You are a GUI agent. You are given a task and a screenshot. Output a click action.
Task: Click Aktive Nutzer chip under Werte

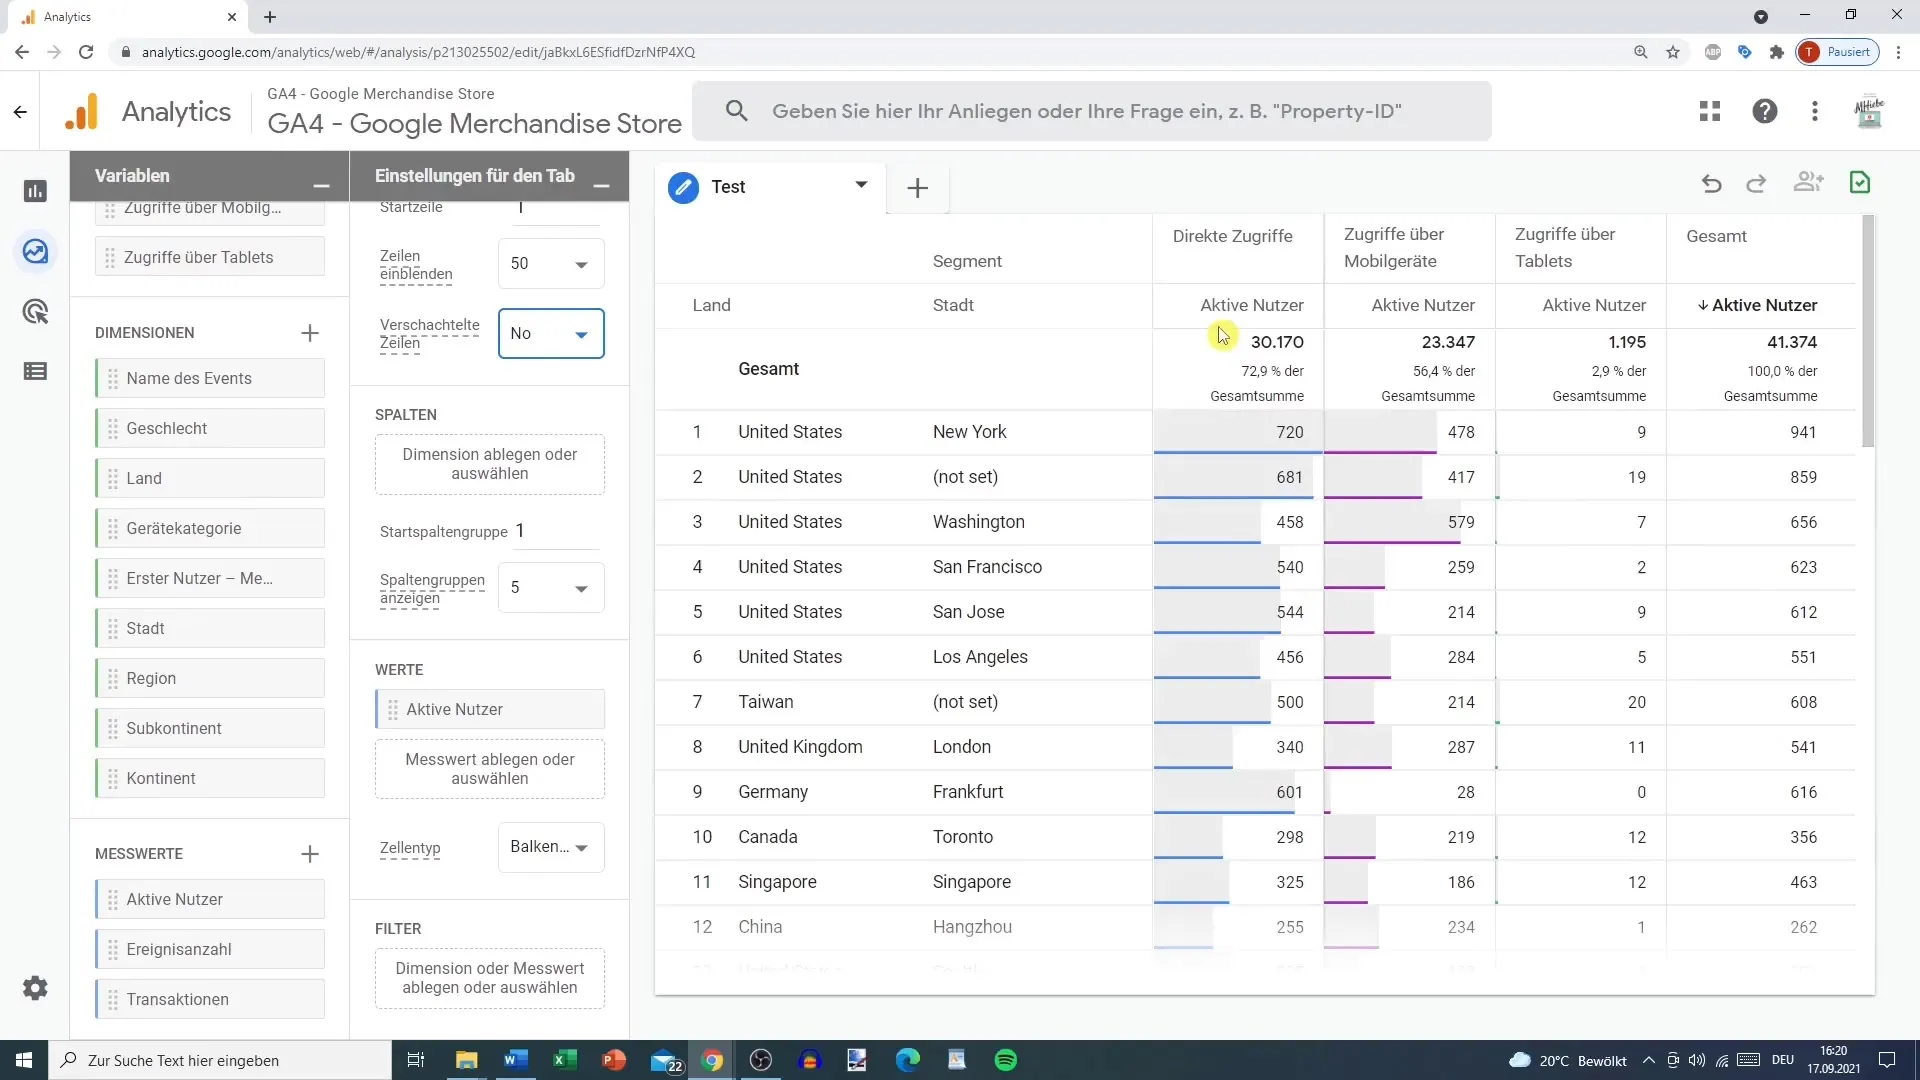click(490, 709)
